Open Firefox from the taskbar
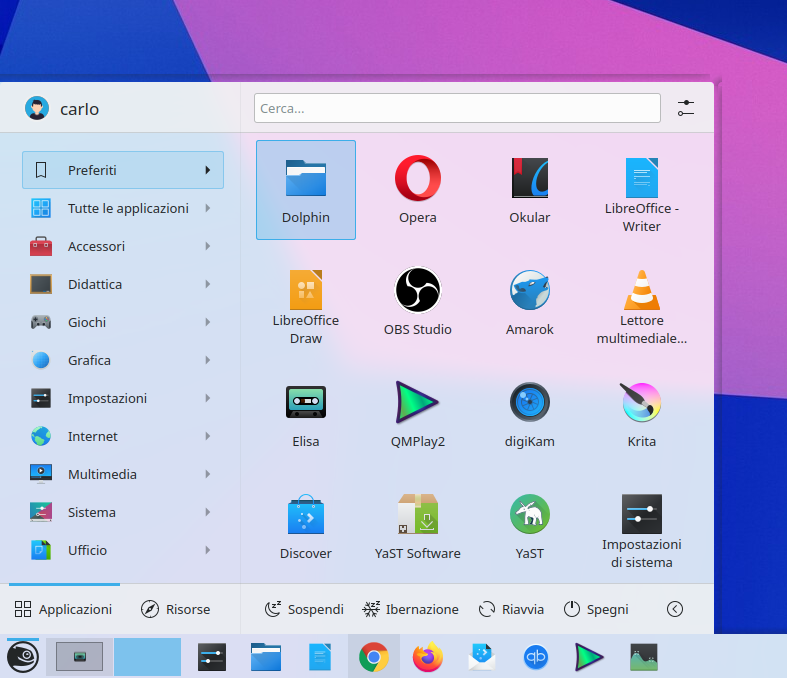This screenshot has height=678, width=787. (428, 656)
